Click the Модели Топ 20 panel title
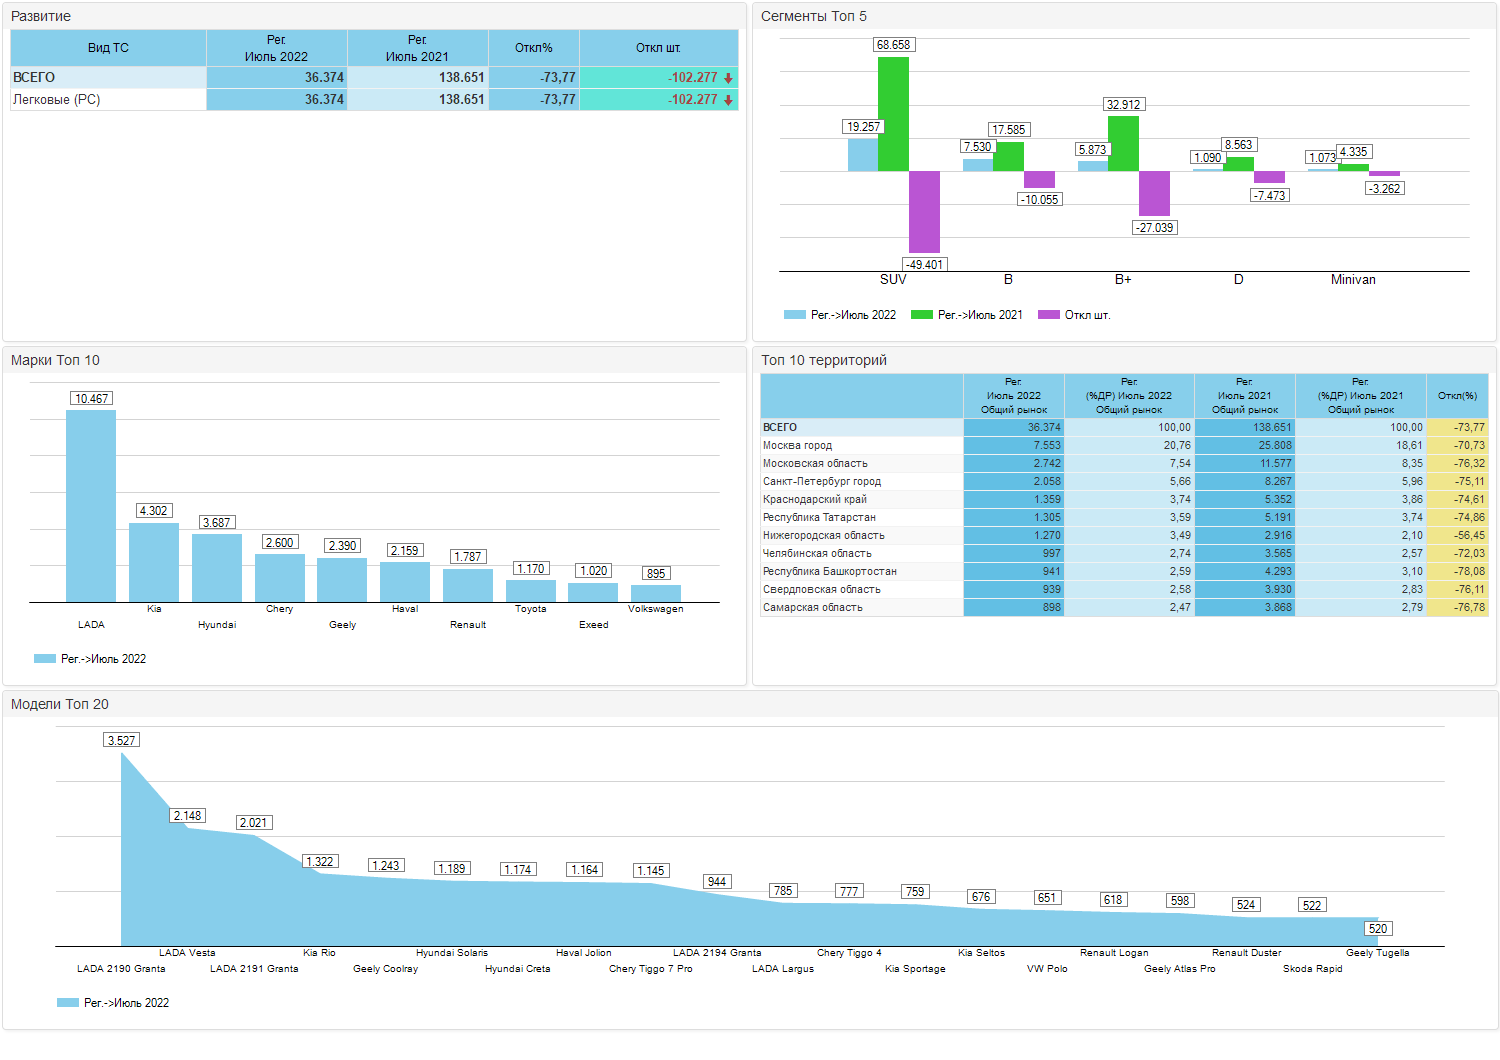 pos(60,704)
